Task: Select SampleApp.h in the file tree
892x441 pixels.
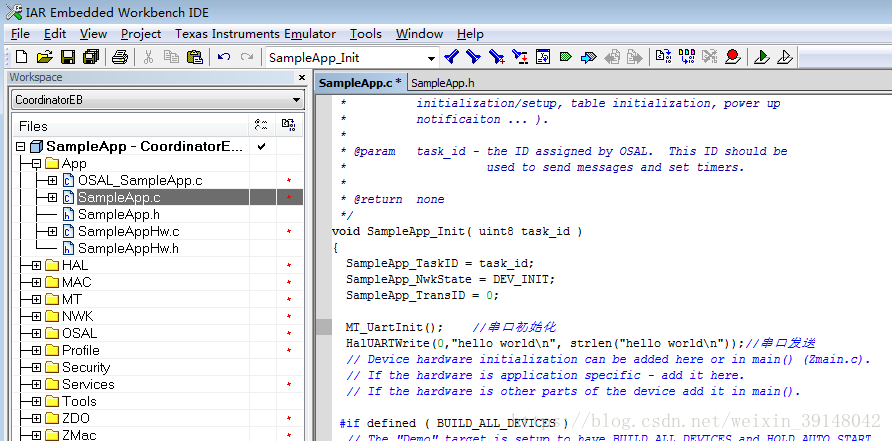Action: click(119, 215)
